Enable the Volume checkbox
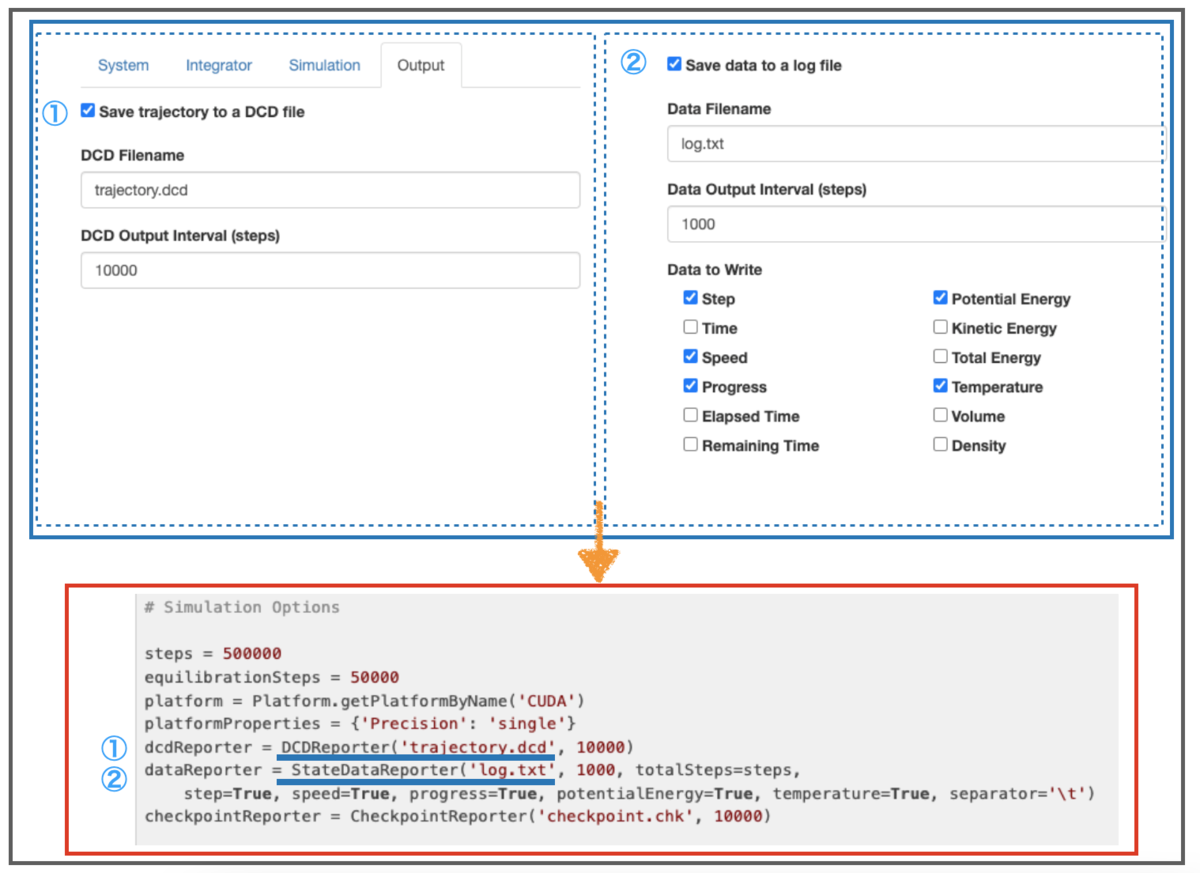The width and height of the screenshot is (1200, 873). [x=940, y=415]
